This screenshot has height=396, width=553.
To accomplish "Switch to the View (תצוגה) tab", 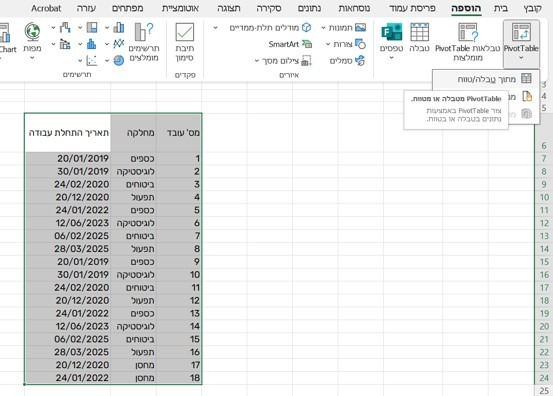I will tap(229, 8).
